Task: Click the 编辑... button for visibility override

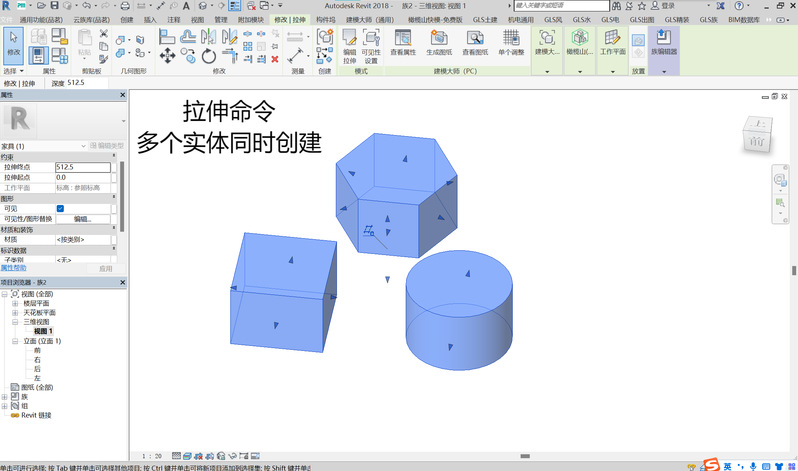Action: coord(83,218)
